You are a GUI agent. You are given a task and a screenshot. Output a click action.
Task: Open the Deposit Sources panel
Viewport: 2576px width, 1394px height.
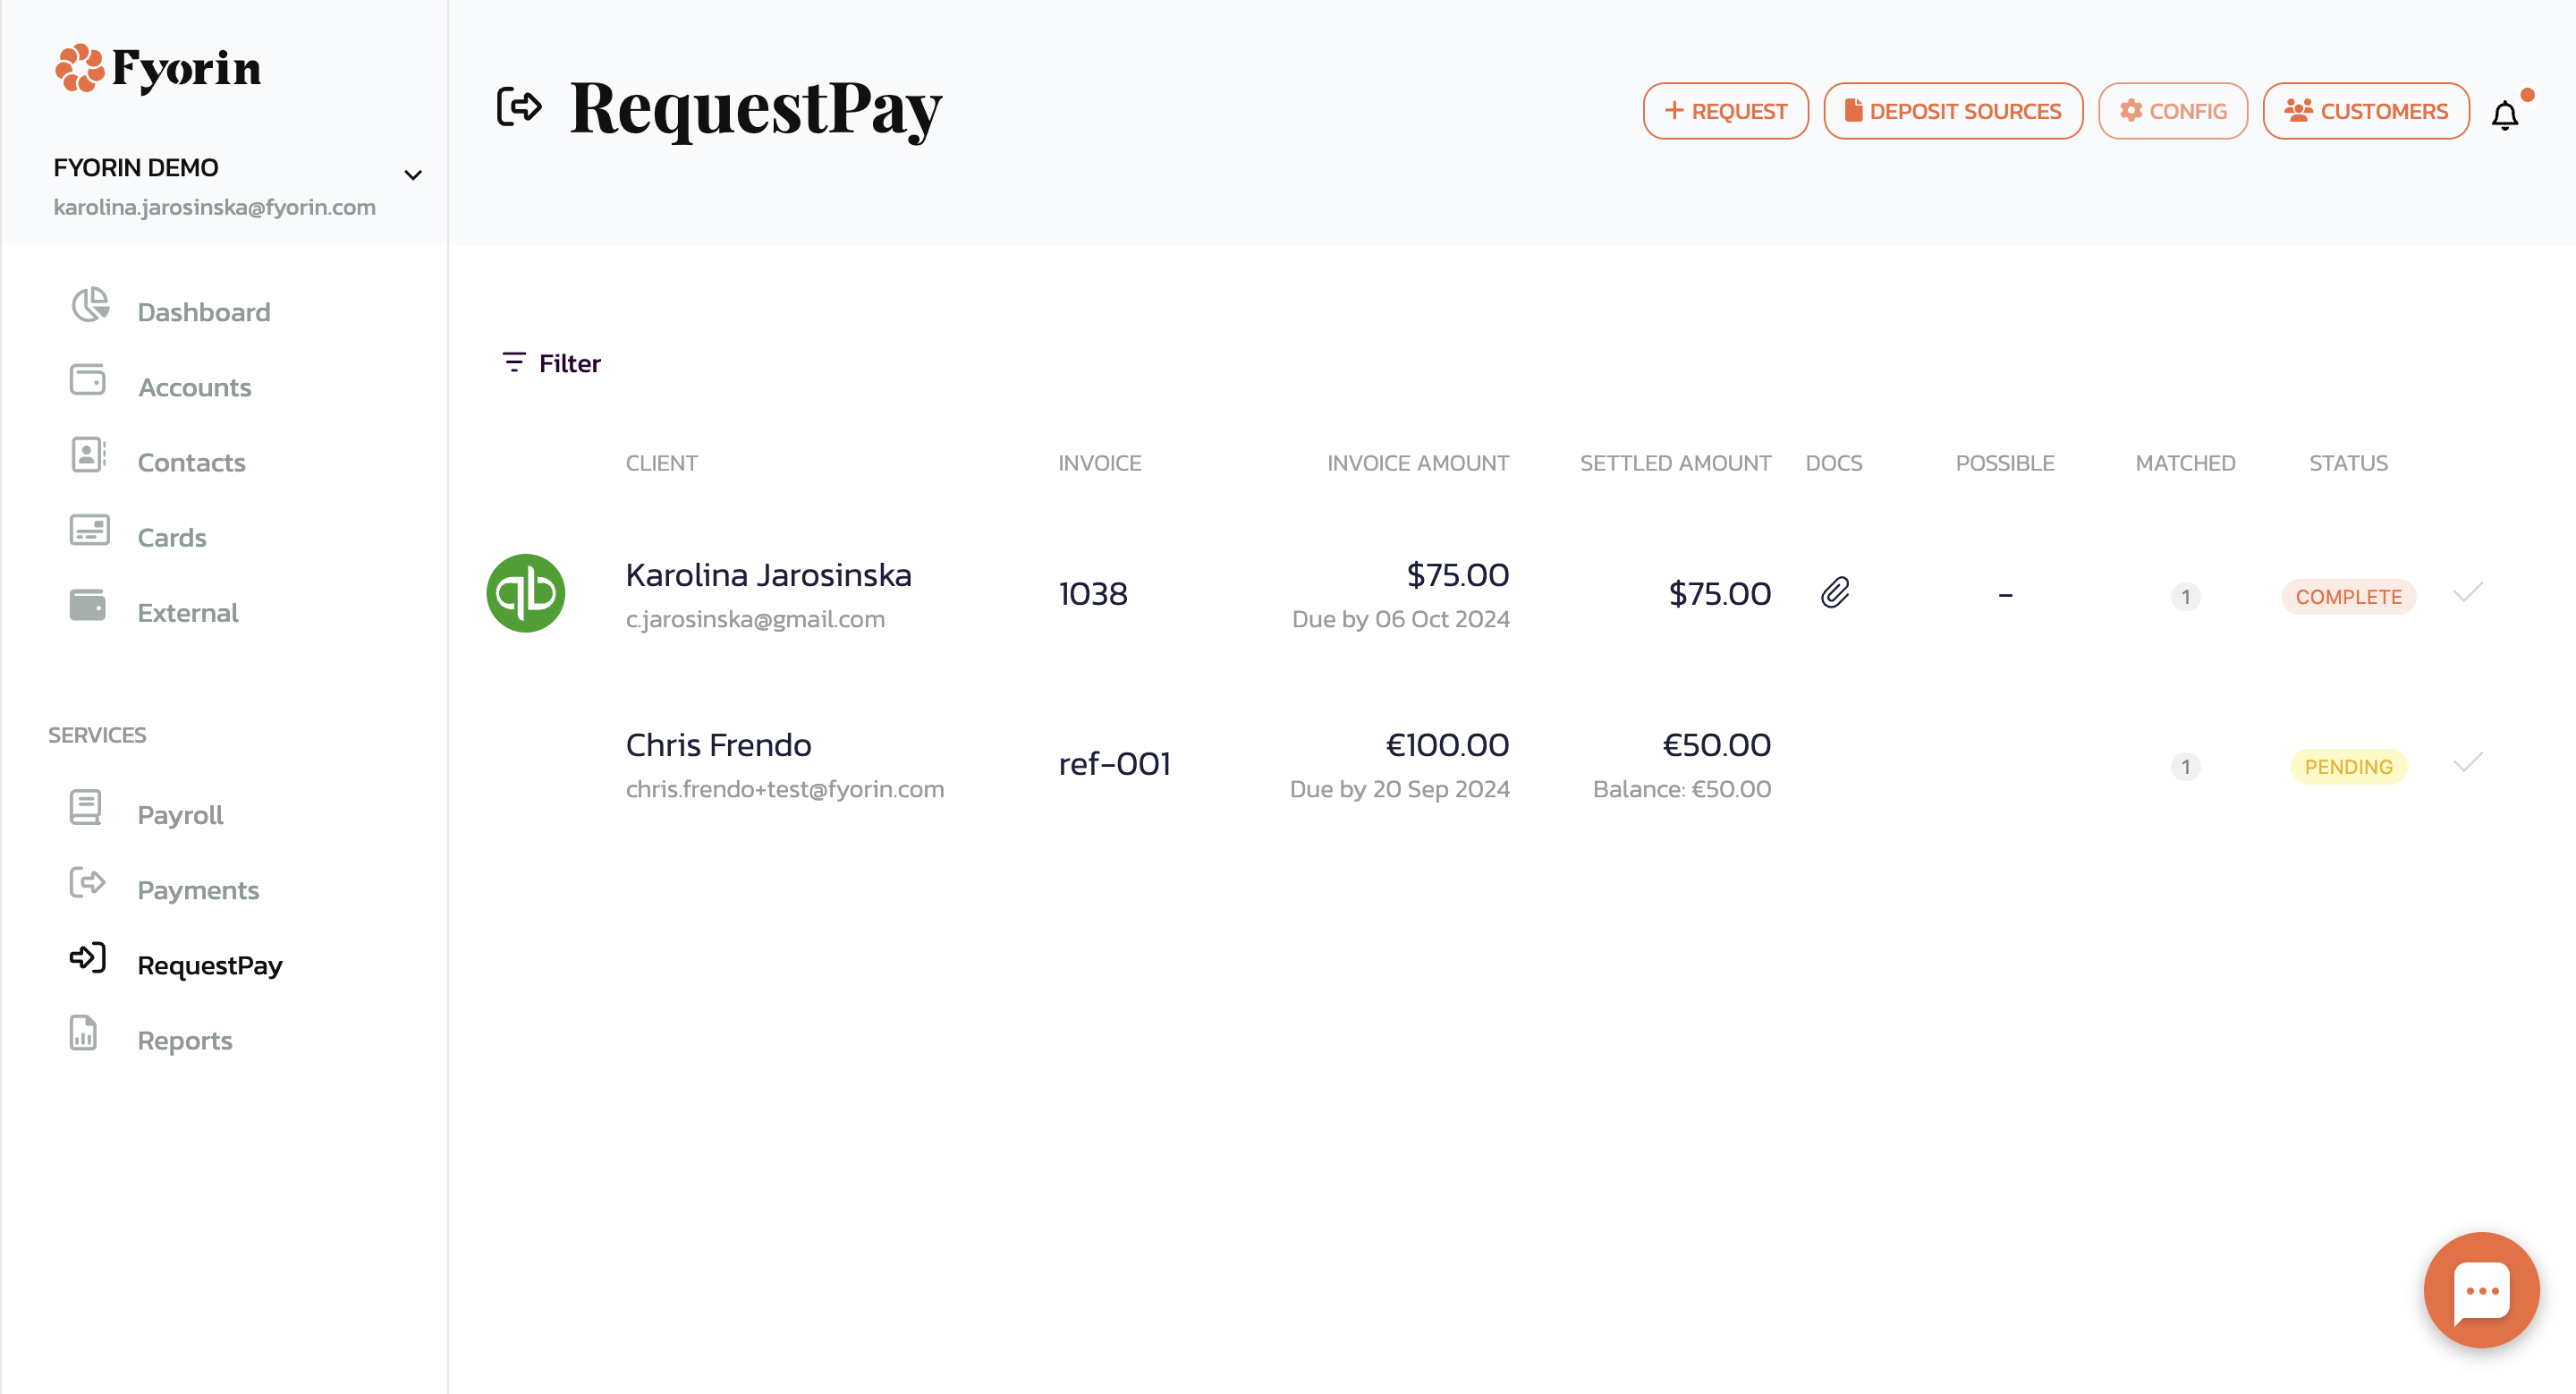pyautogui.click(x=1953, y=110)
